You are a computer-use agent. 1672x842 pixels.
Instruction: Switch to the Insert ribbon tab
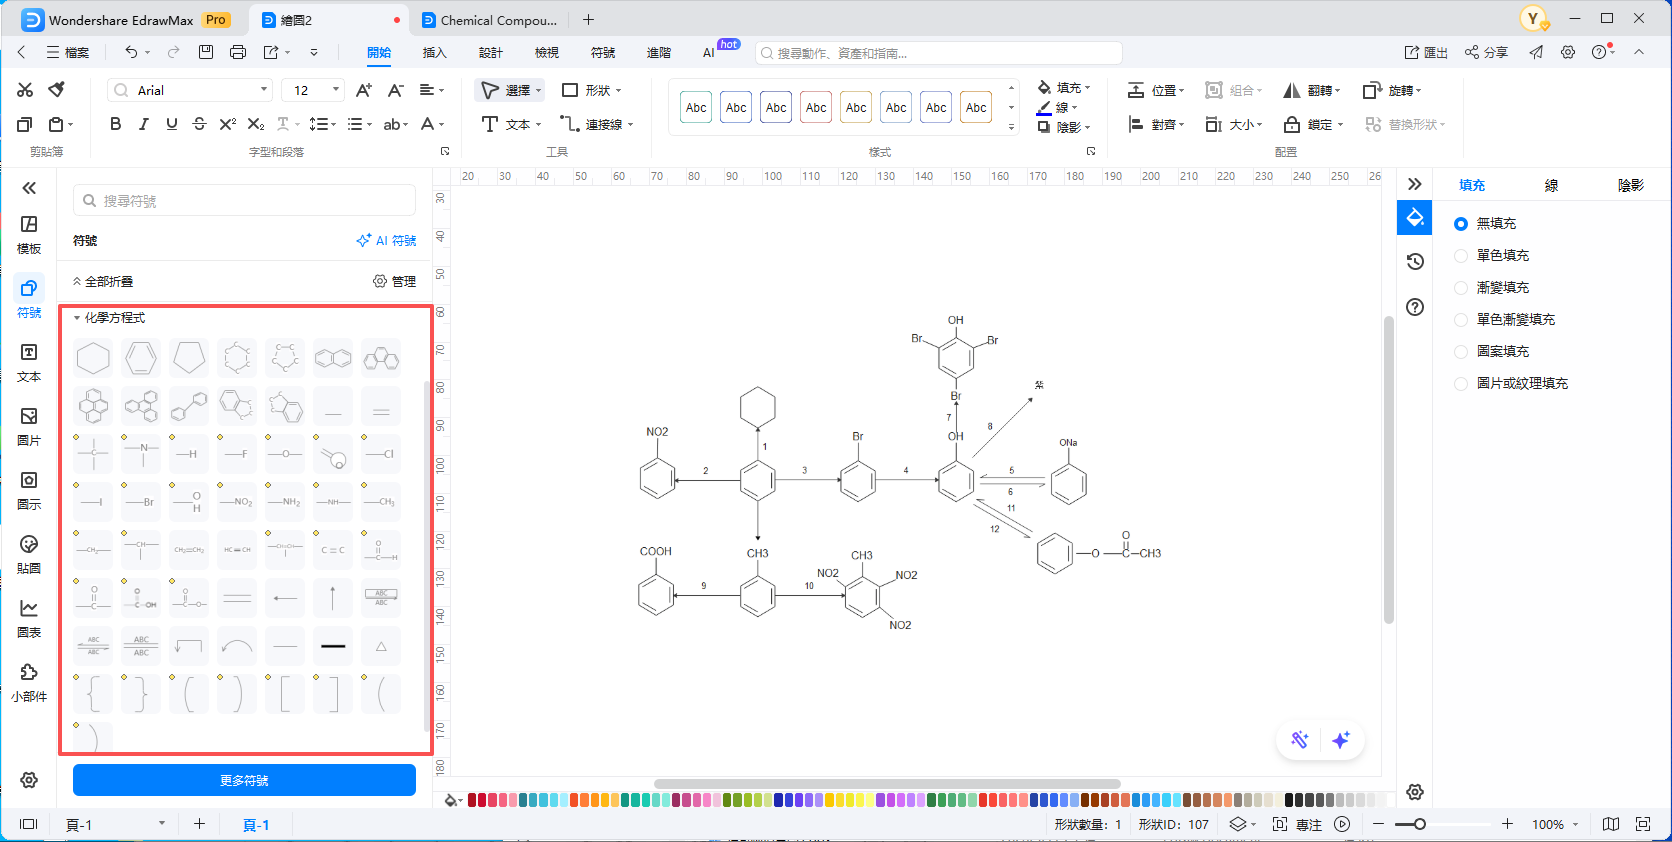click(x=434, y=52)
